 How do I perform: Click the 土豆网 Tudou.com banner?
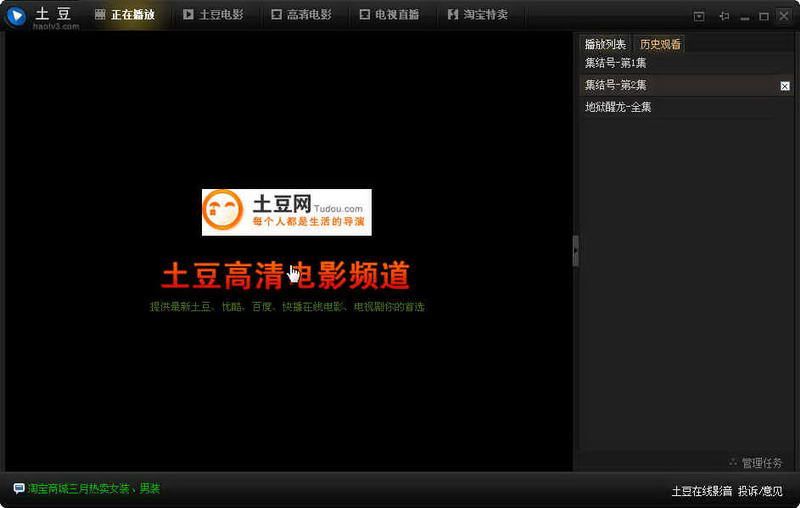pos(287,212)
